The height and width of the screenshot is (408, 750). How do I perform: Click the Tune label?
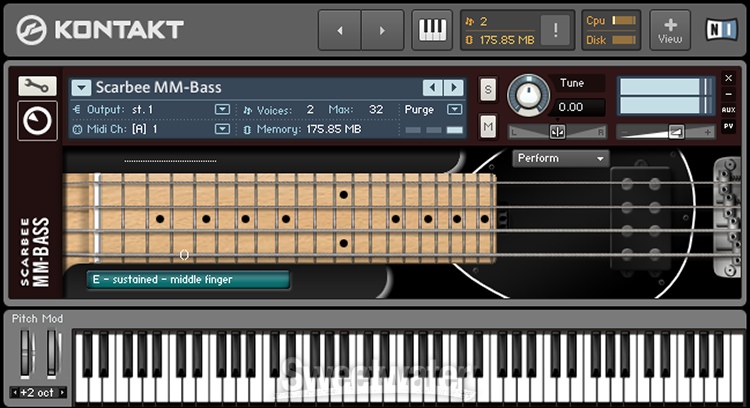[x=572, y=83]
